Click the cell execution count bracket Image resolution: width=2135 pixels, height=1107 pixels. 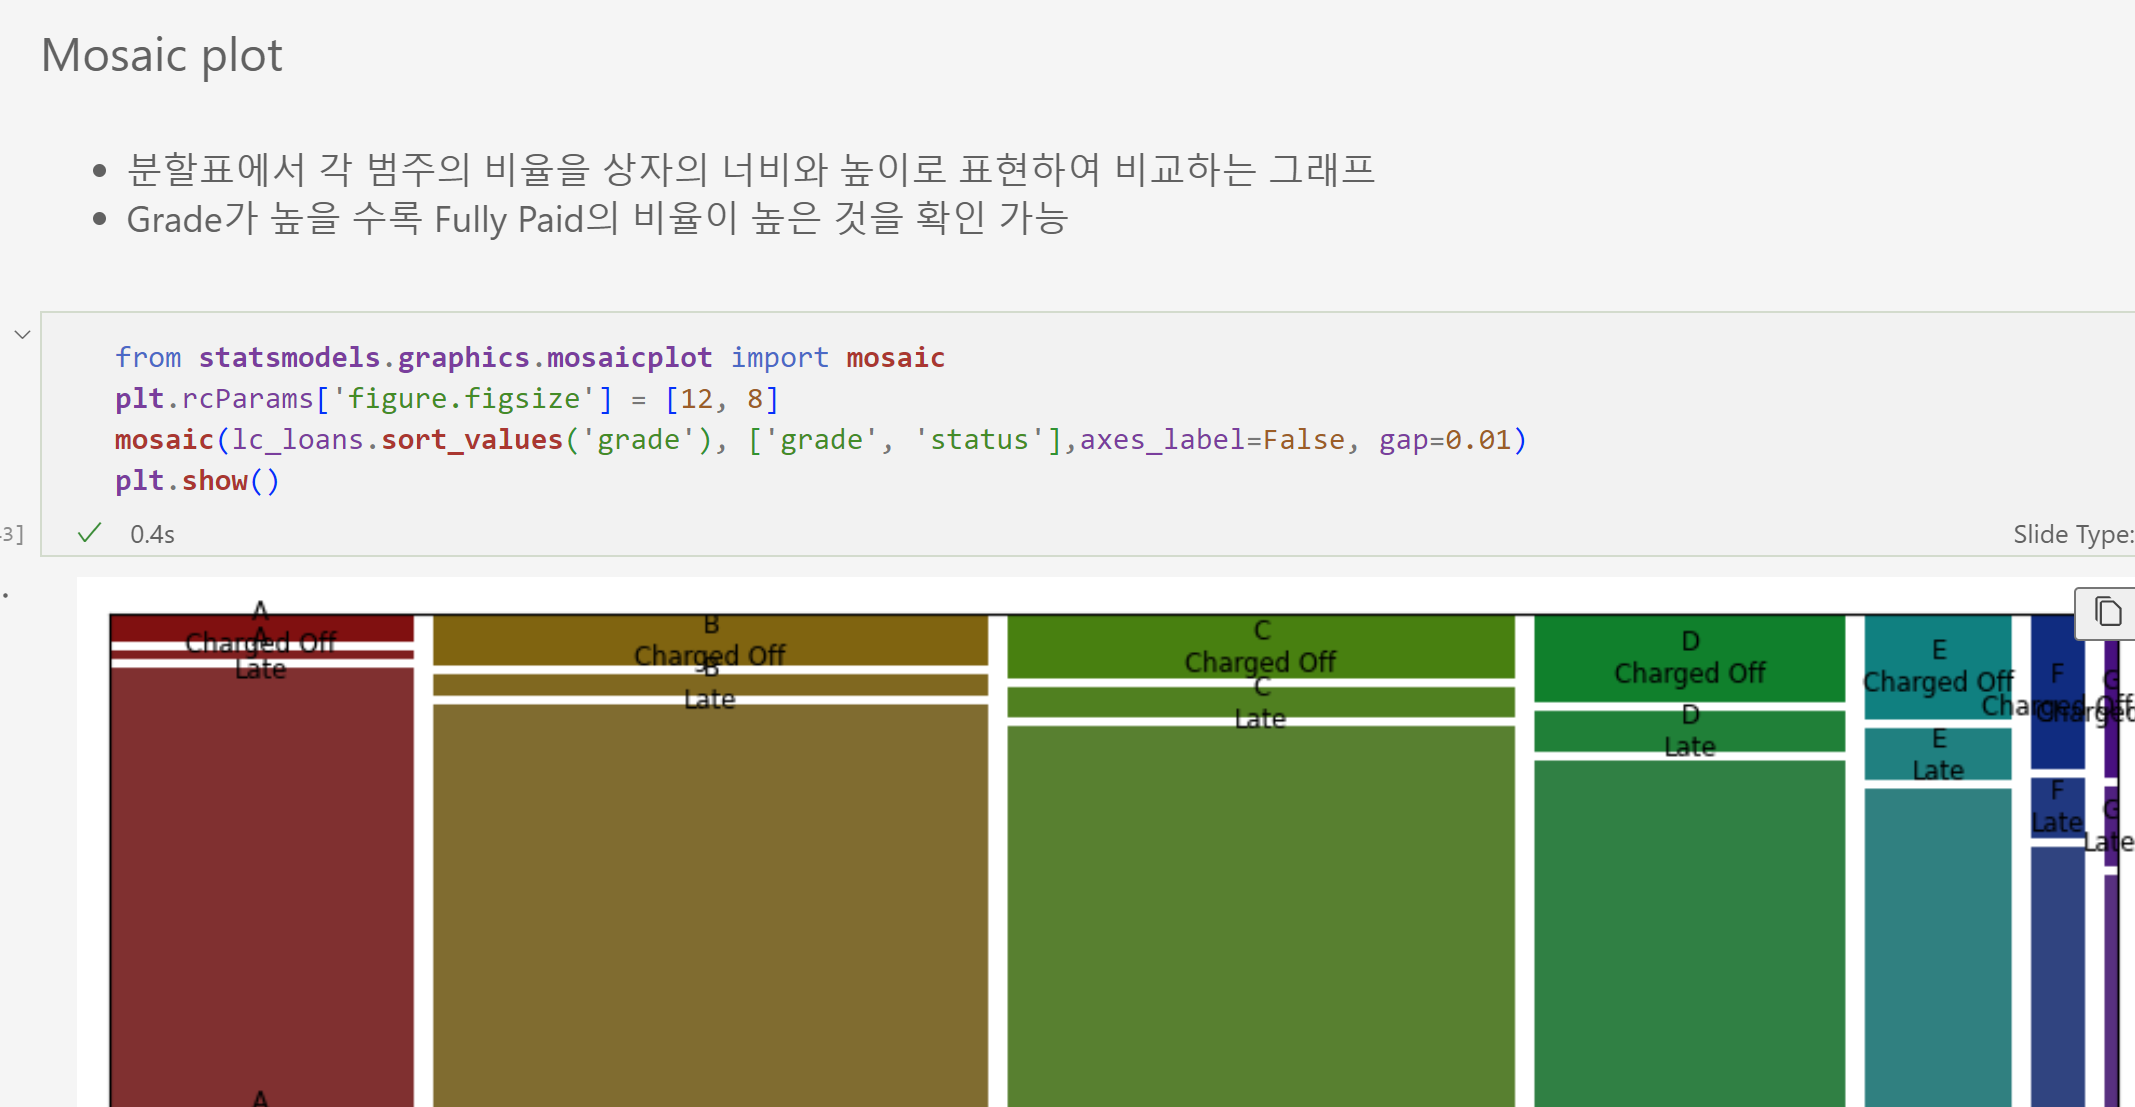point(12,534)
